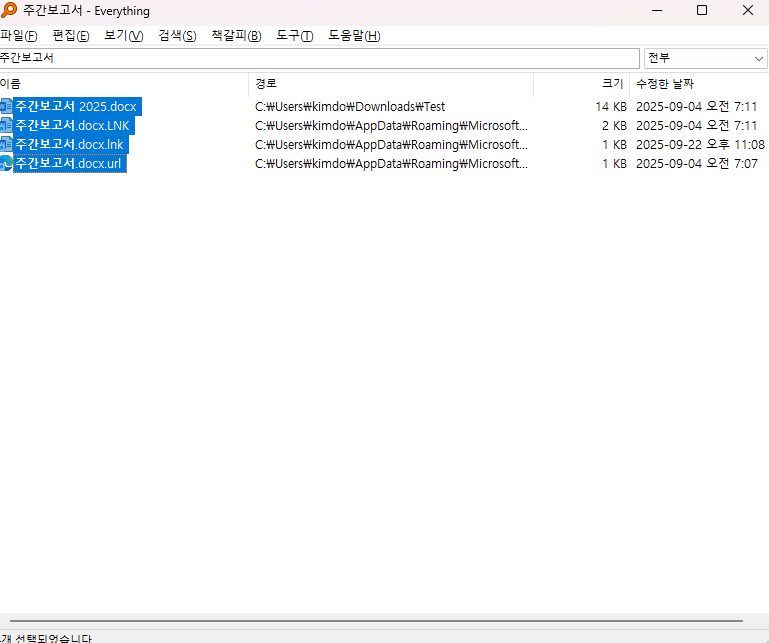Sort results by 경로 column header
Viewport: 769px width, 643px height.
(391, 84)
